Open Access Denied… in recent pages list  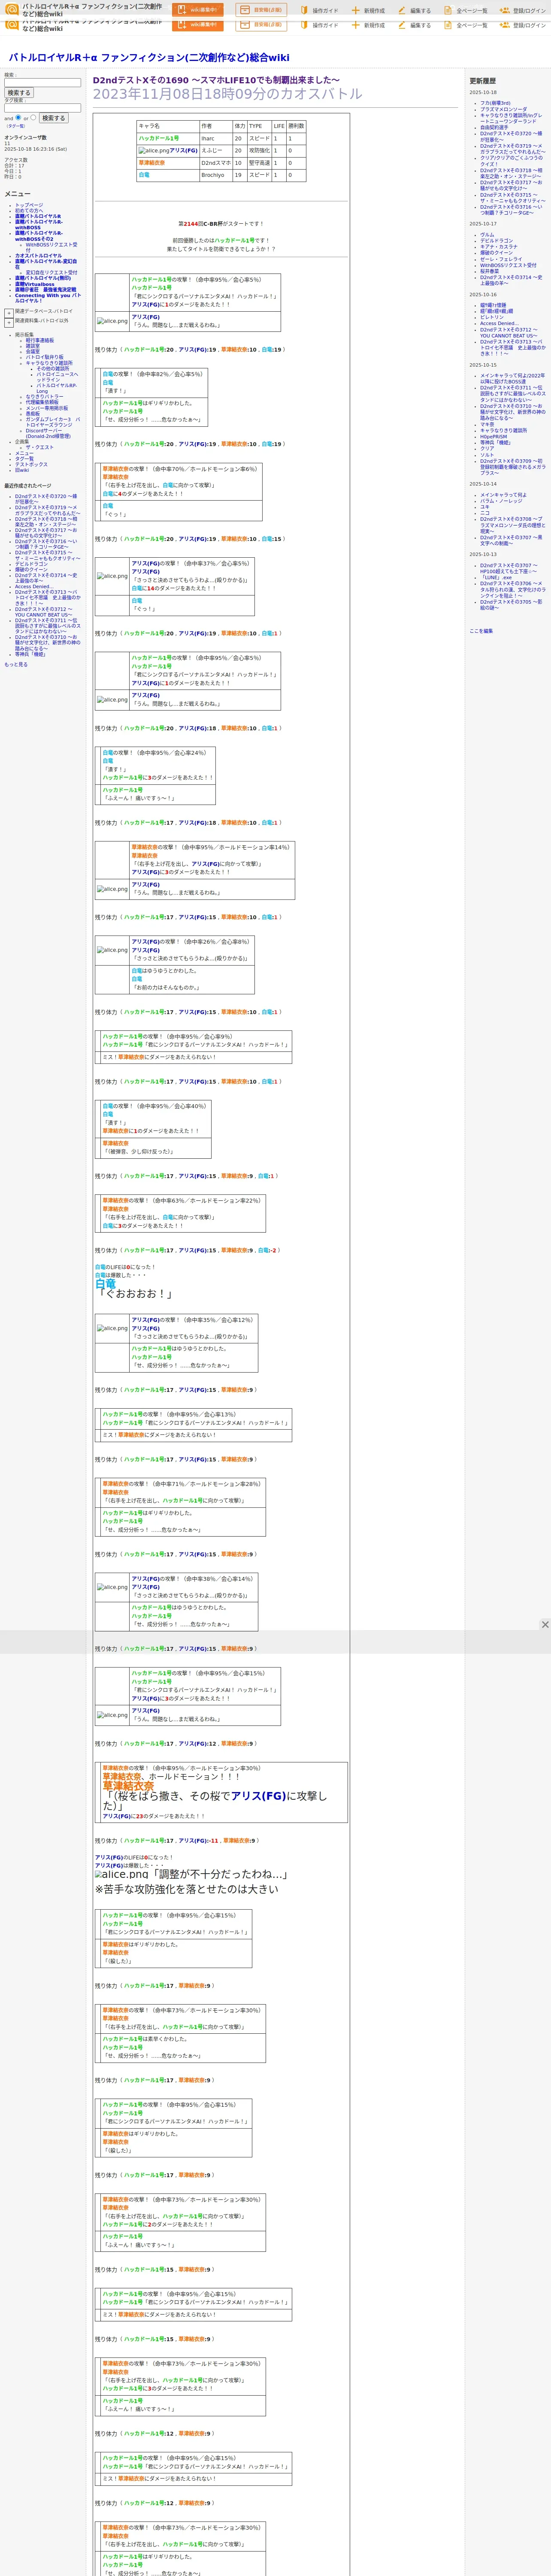point(34,587)
